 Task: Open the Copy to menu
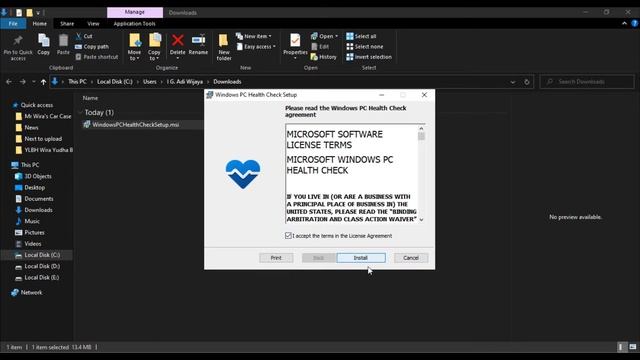click(154, 48)
